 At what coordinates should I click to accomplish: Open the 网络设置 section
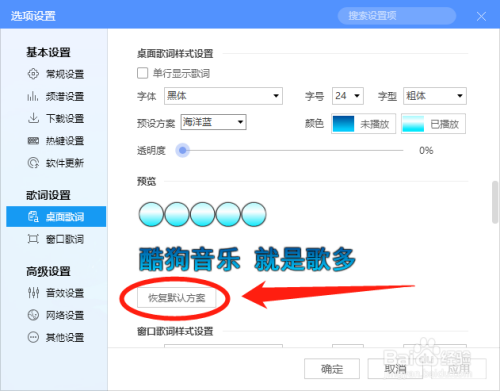click(56, 315)
